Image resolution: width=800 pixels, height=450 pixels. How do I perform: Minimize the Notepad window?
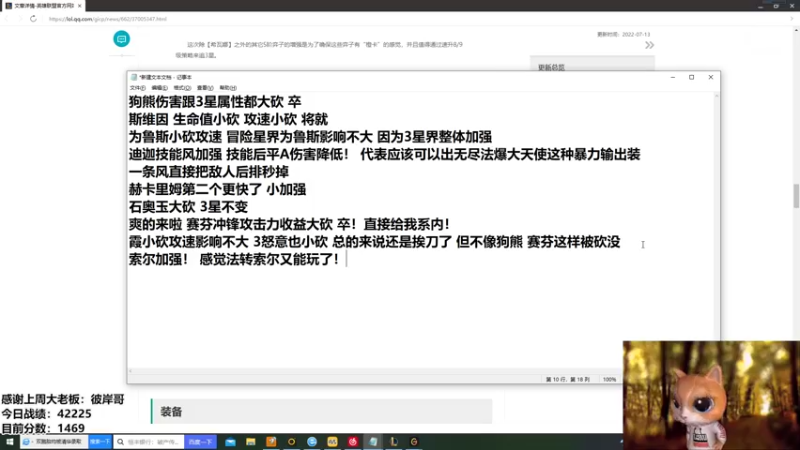tap(673, 77)
